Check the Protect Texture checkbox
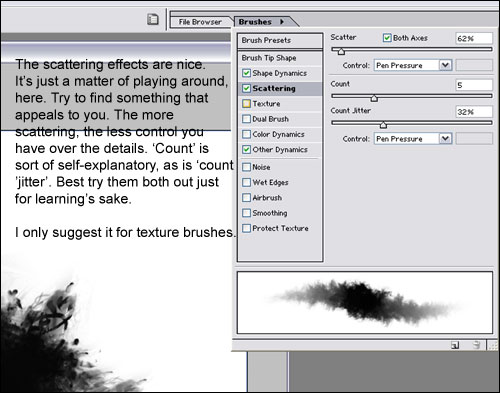500x393 pixels. [246, 228]
